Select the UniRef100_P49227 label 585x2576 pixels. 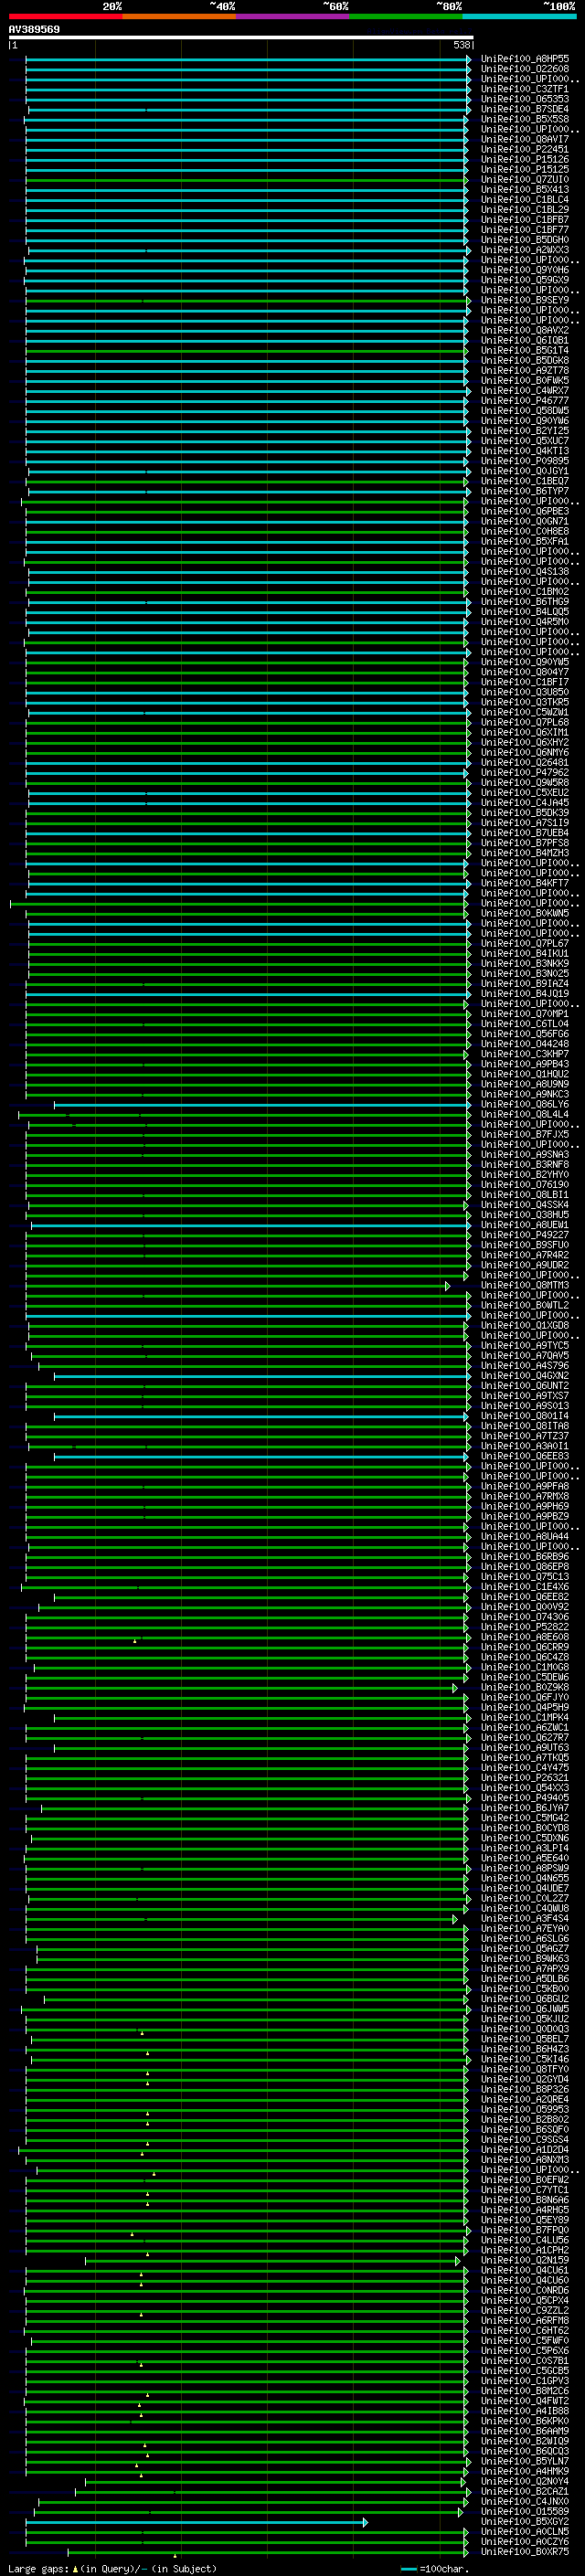[x=525, y=1234]
